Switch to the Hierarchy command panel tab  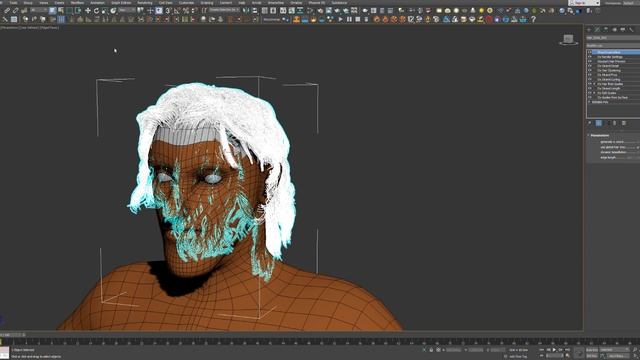606,30
